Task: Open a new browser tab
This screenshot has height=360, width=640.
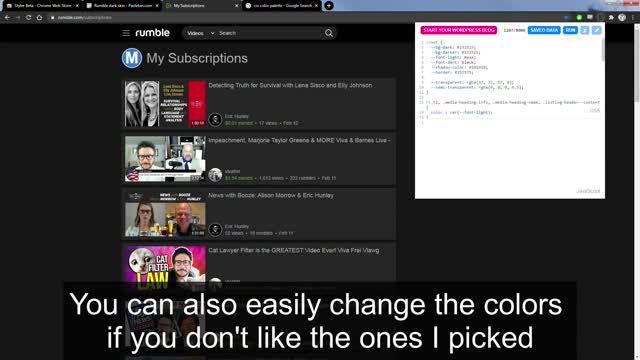Action: coord(329,6)
